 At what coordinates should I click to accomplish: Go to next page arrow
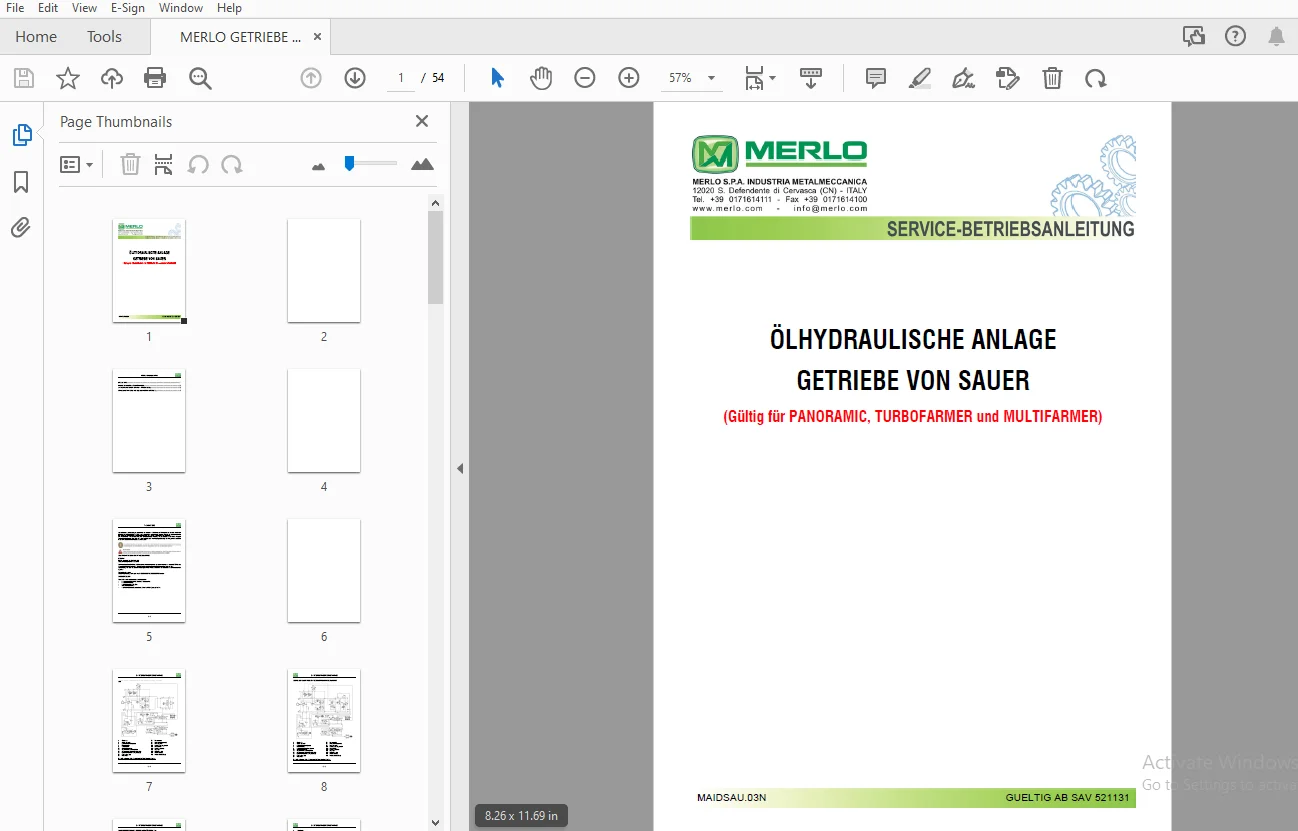tap(355, 78)
